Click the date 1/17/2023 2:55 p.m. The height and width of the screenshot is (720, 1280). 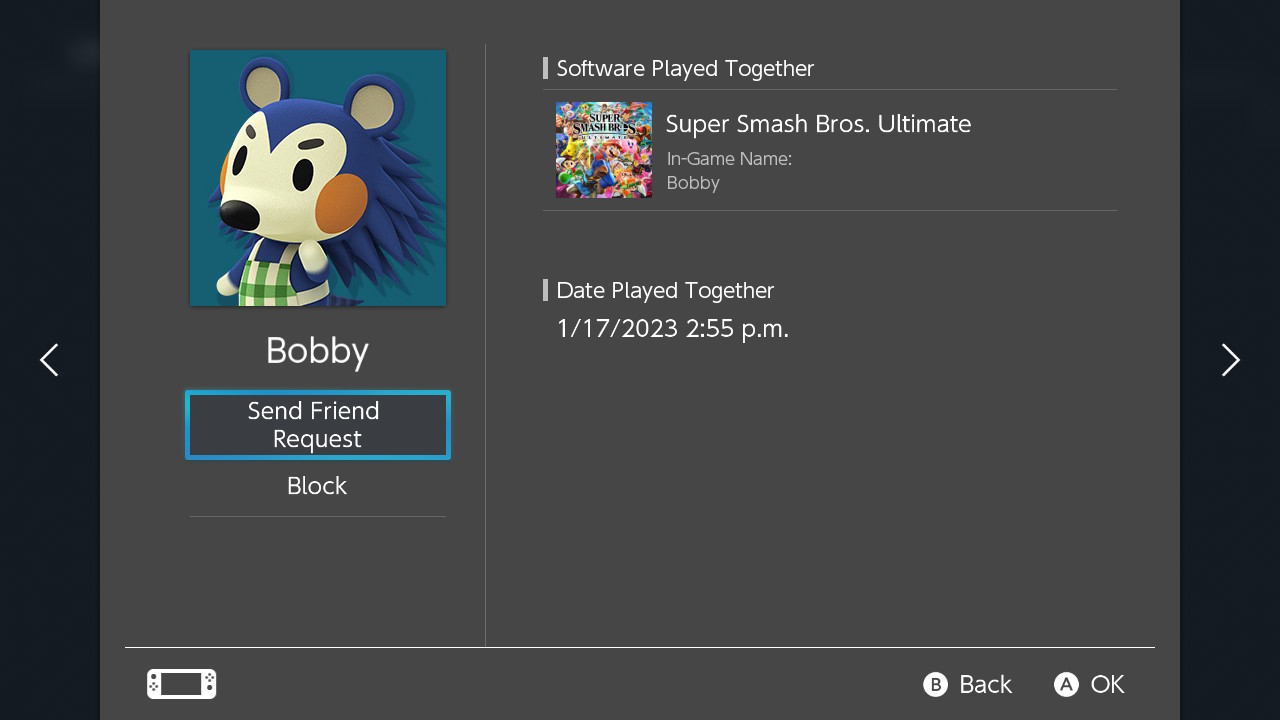coord(673,328)
